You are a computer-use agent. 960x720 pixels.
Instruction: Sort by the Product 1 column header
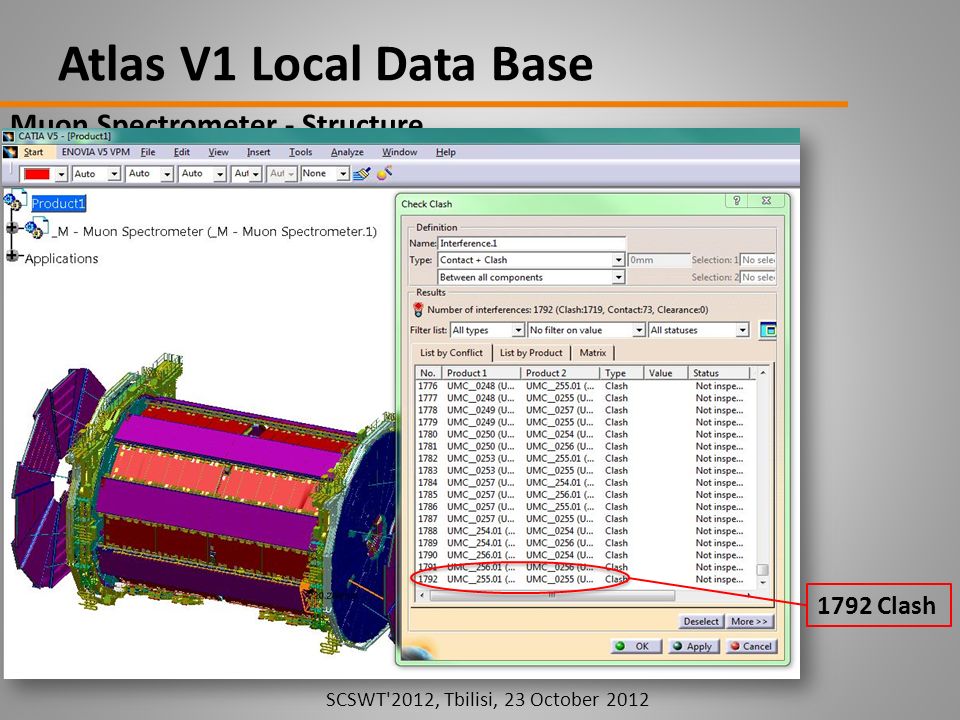point(481,373)
